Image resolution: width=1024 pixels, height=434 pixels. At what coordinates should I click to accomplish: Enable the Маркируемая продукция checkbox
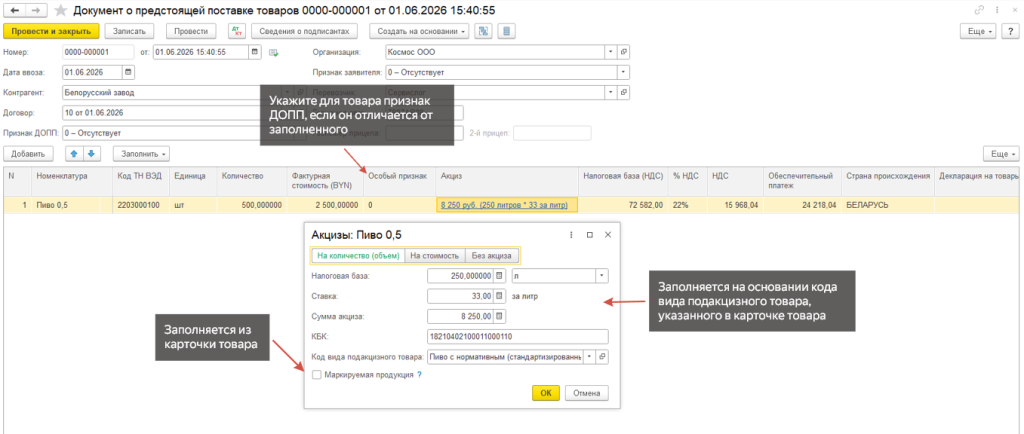(317, 375)
